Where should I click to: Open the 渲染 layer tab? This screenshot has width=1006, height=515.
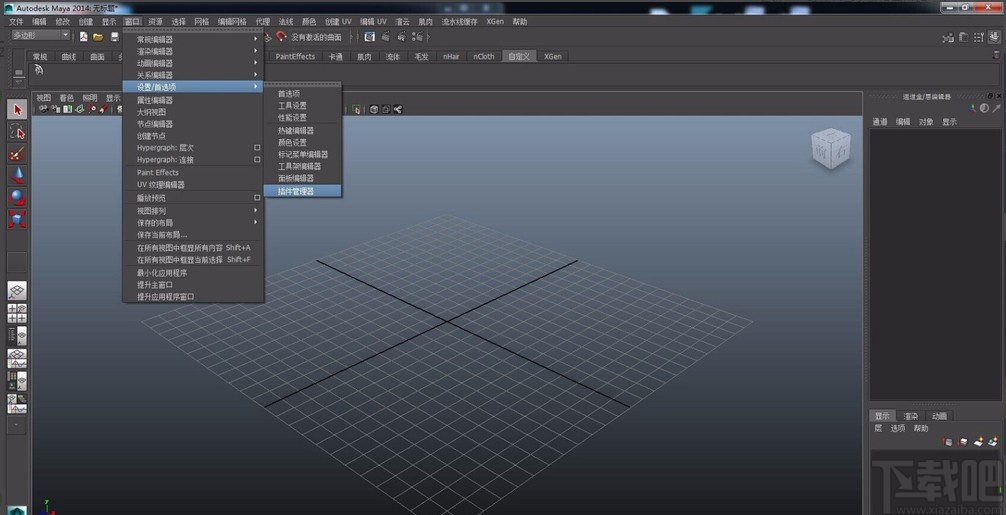[910, 416]
